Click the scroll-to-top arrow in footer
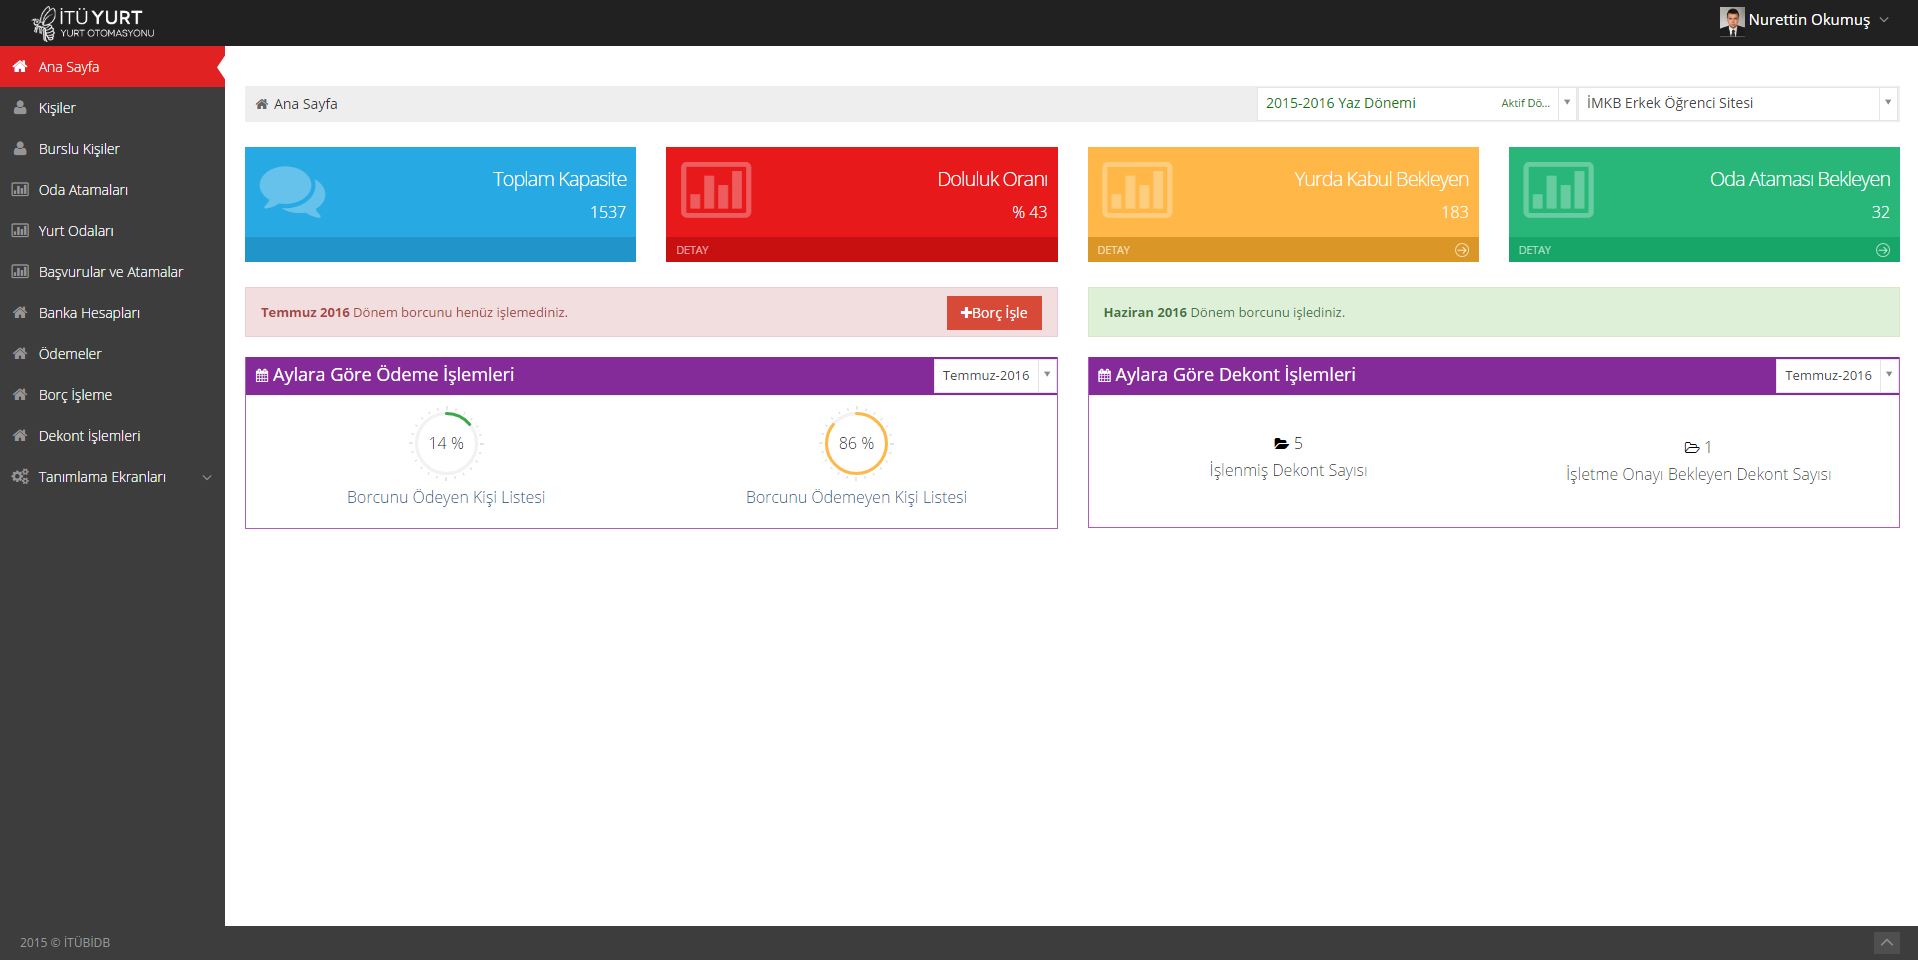The image size is (1918, 960). click(x=1886, y=943)
